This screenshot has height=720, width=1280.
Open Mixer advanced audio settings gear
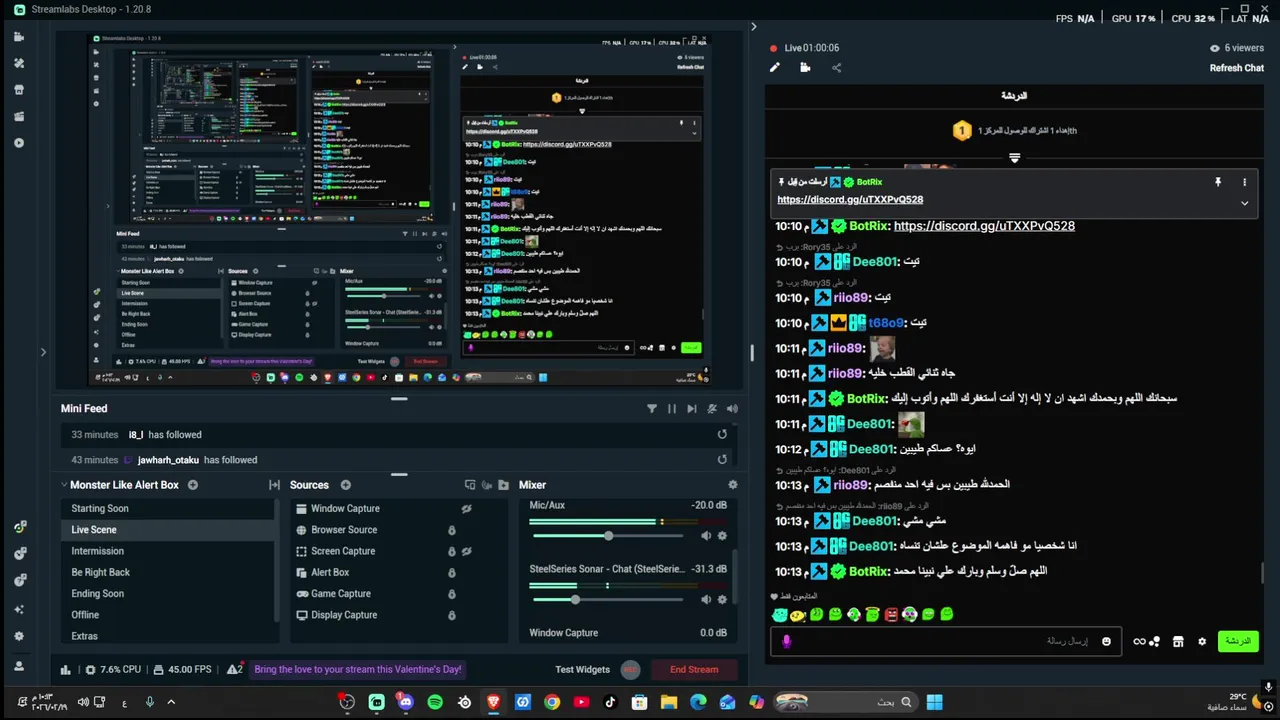coord(732,485)
